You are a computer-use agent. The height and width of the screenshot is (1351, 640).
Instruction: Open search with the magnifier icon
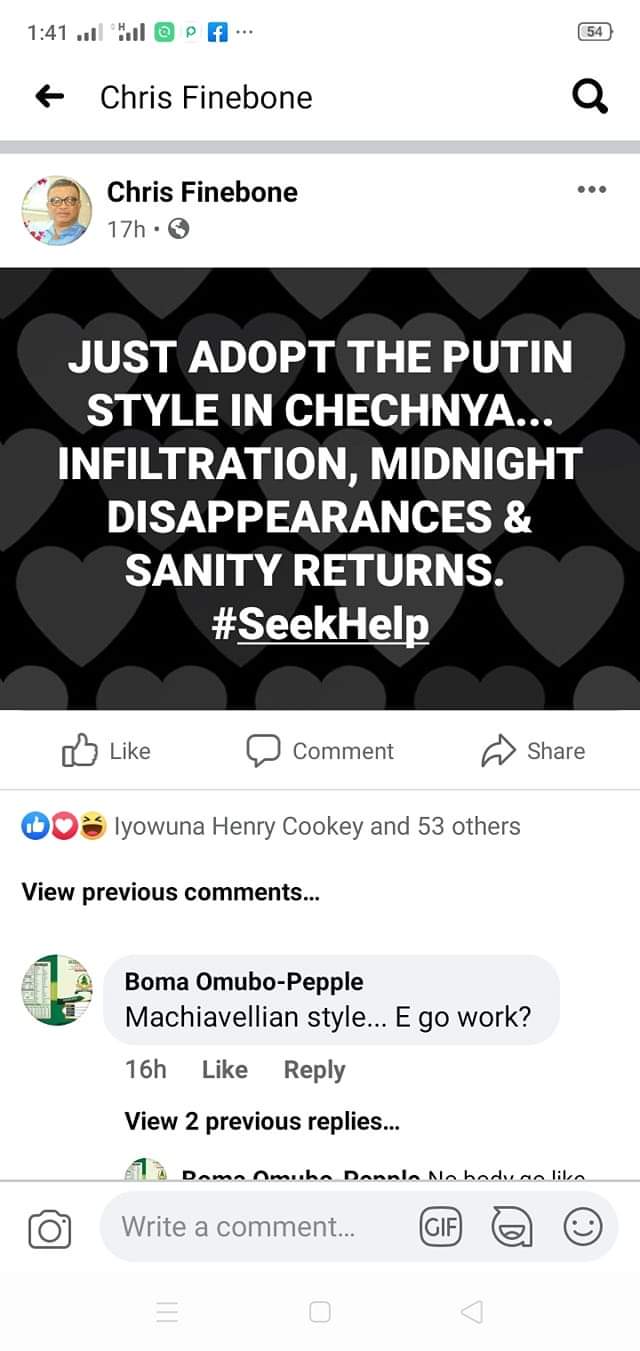click(589, 97)
